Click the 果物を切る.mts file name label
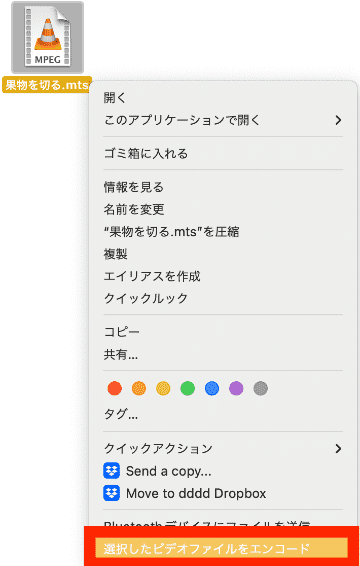 pos(47,85)
